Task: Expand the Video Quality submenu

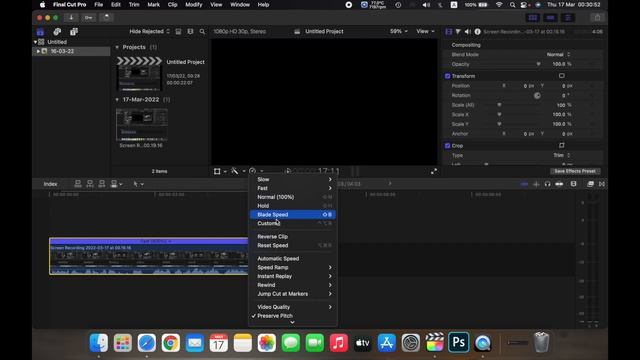Action: (293, 307)
